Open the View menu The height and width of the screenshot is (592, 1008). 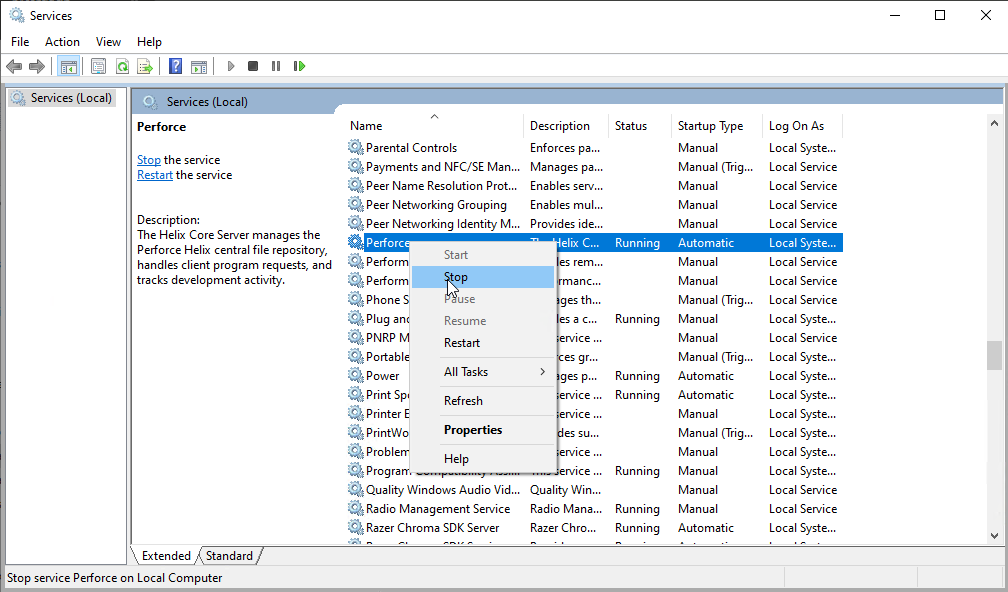(108, 42)
